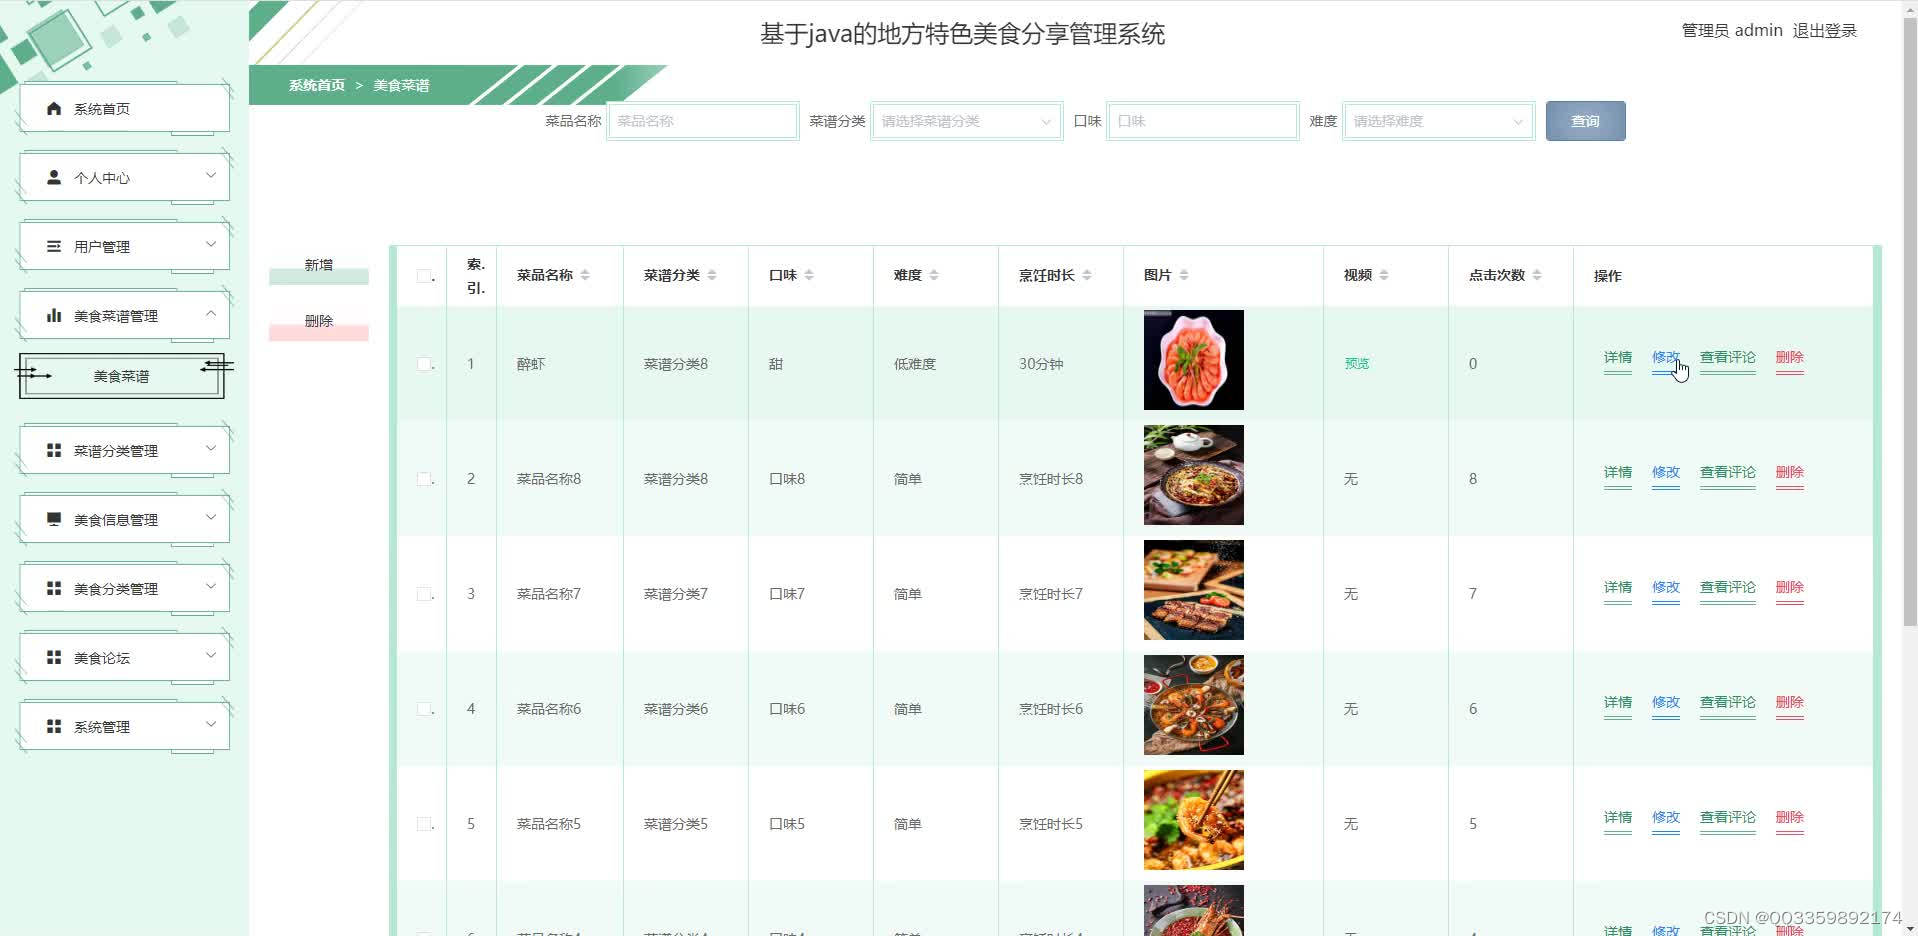
Task: Click the home icon beside 系统首页
Action: [54, 108]
